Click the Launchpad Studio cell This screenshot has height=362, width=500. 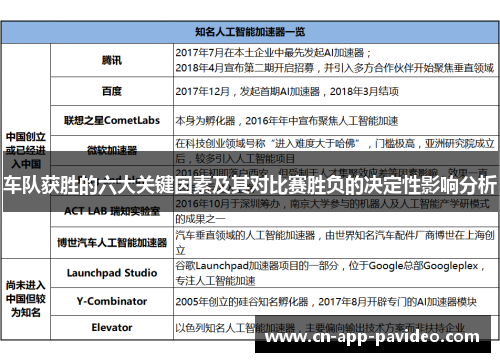[x=112, y=273]
